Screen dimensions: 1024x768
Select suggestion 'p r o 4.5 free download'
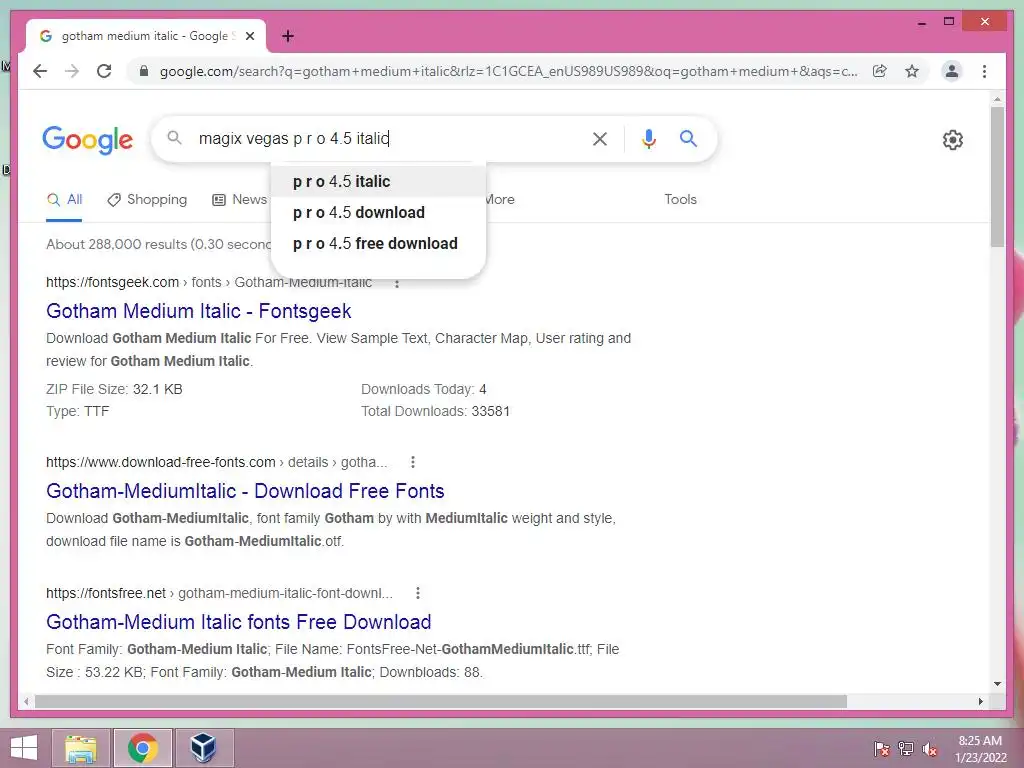(x=378, y=244)
